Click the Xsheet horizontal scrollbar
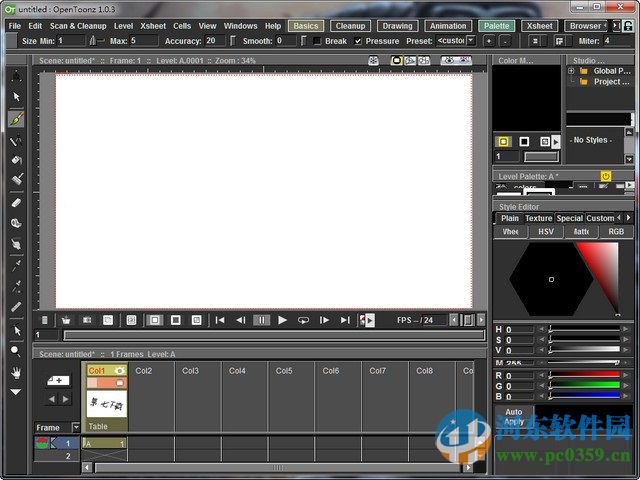640x480 pixels. click(x=278, y=467)
